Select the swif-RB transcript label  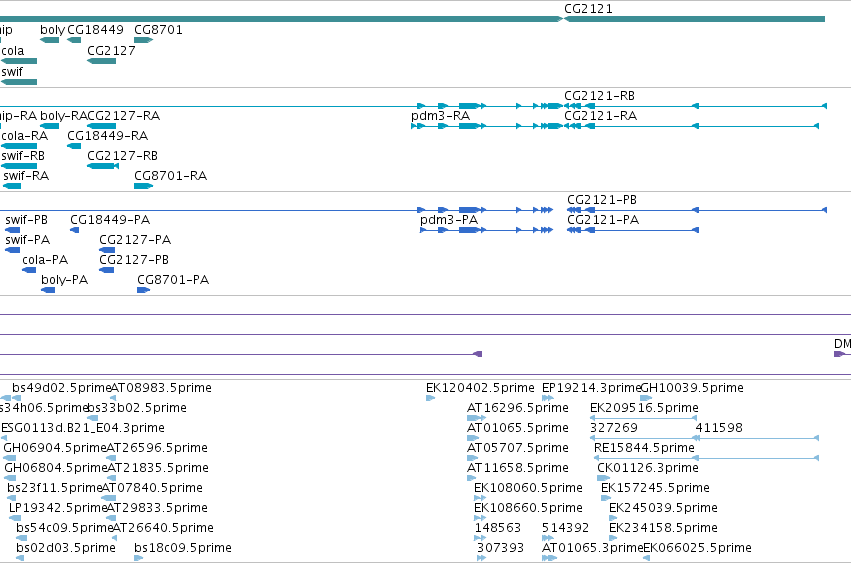[23, 156]
